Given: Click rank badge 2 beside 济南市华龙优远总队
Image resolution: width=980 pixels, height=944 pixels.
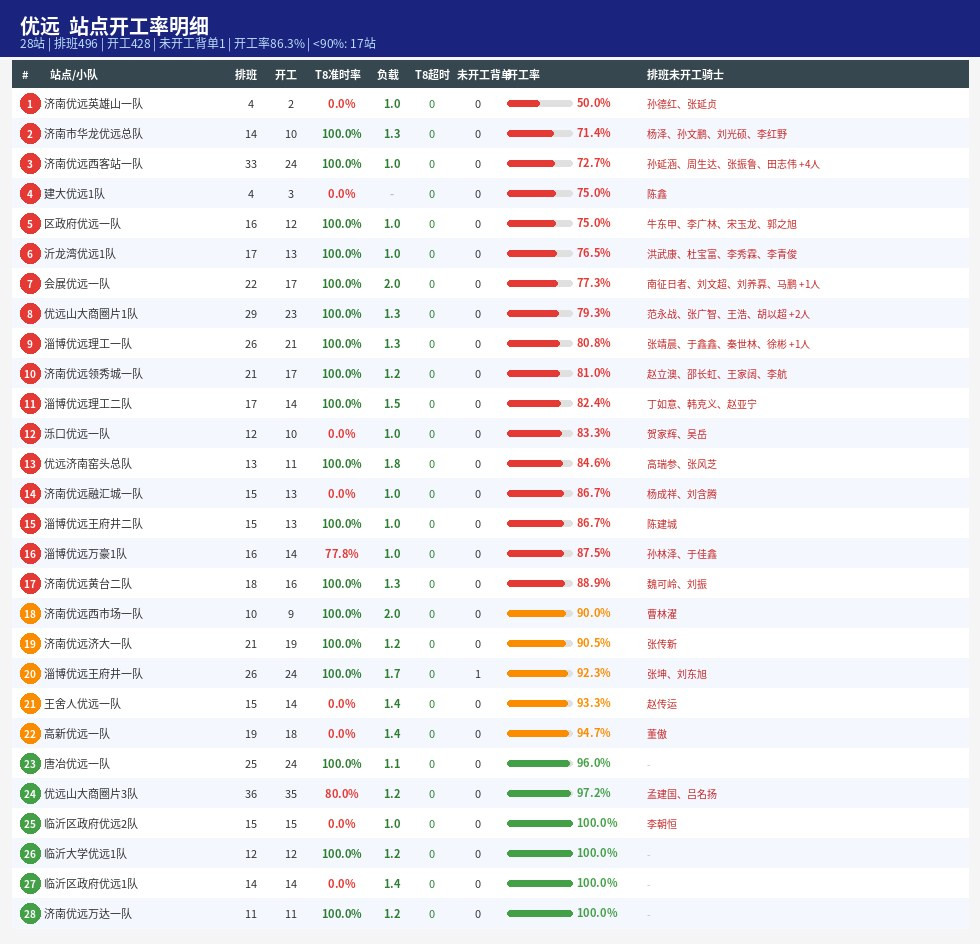Looking at the screenshot, I should (x=29, y=134).
